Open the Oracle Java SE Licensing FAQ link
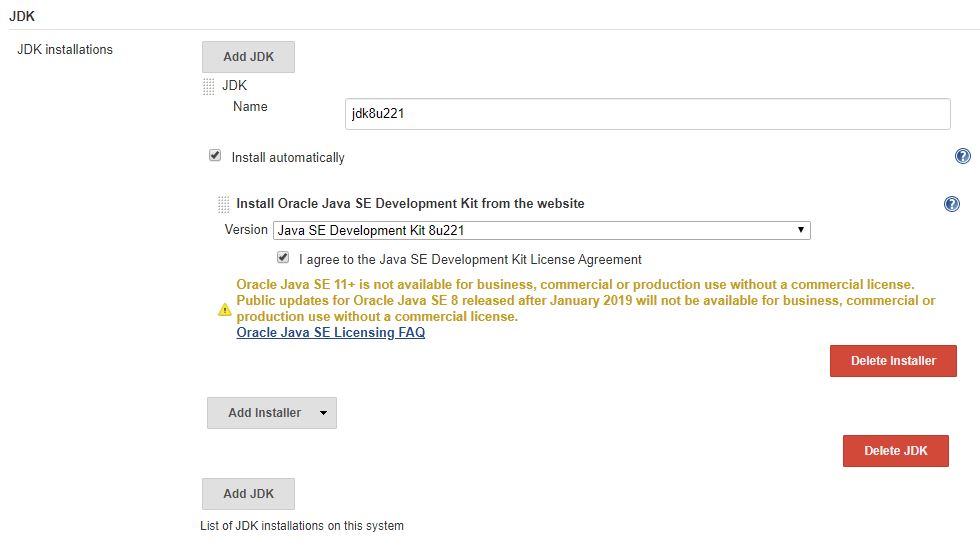980x543 pixels. tap(331, 332)
